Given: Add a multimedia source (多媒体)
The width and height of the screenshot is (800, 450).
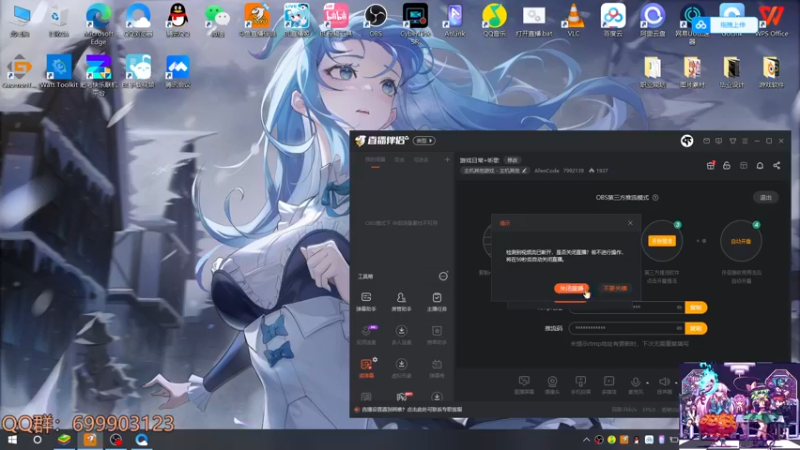Looking at the screenshot, I should [609, 385].
